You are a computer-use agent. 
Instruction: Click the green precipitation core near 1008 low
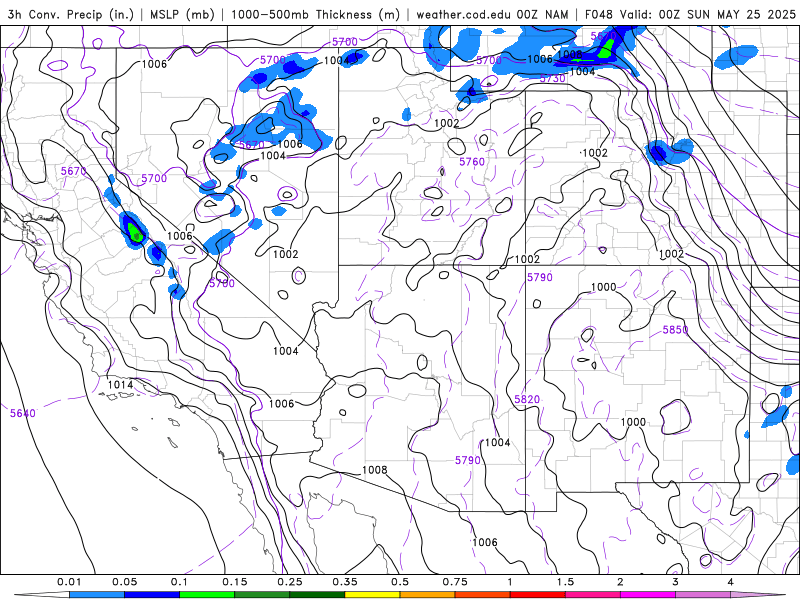pyautogui.click(x=607, y=51)
